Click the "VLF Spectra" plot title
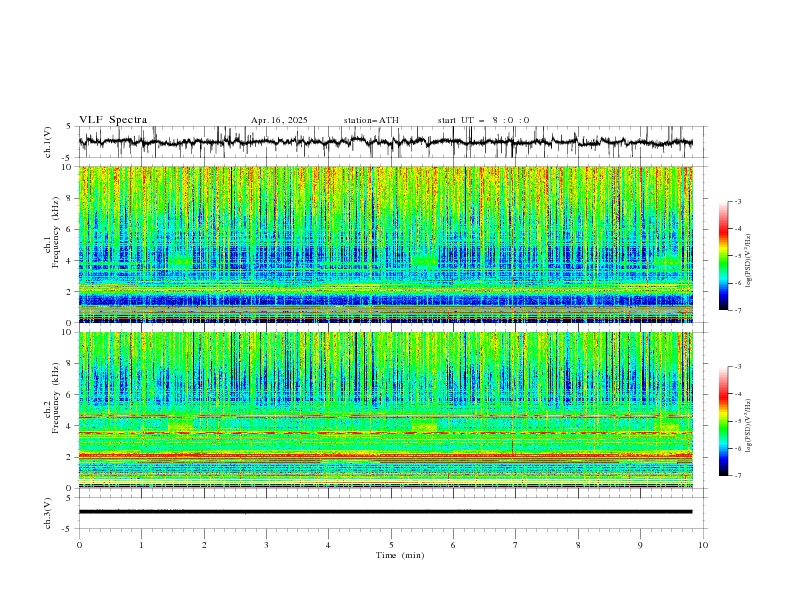792x612 pixels. point(113,120)
